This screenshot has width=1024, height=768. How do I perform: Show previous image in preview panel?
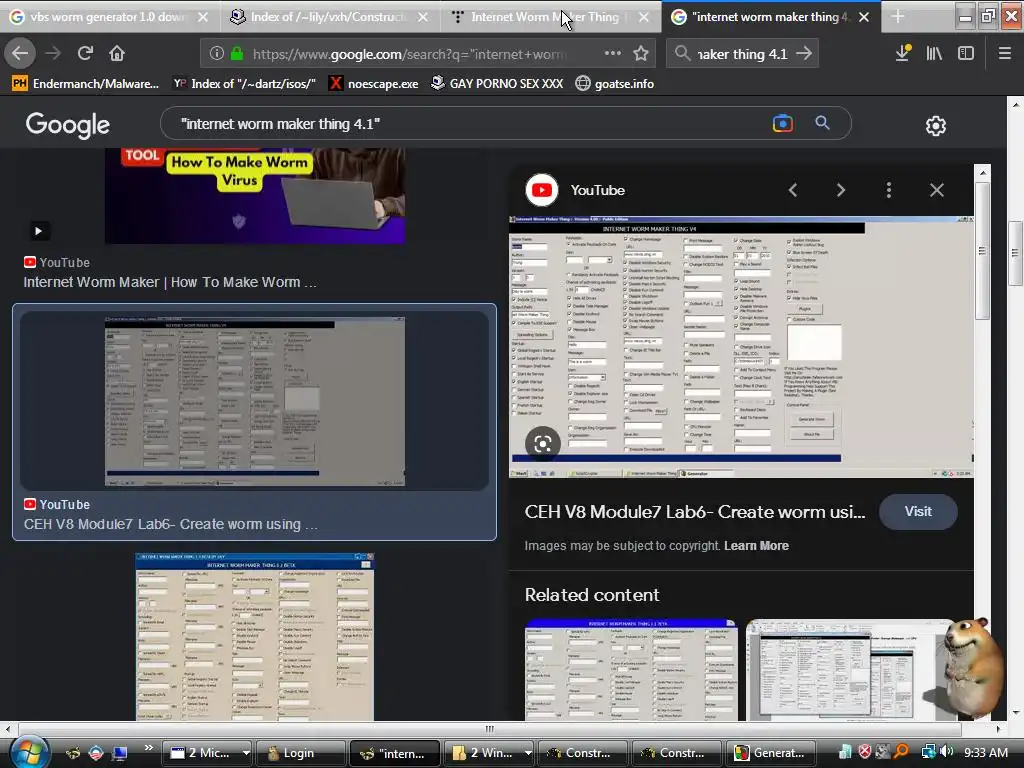793,190
